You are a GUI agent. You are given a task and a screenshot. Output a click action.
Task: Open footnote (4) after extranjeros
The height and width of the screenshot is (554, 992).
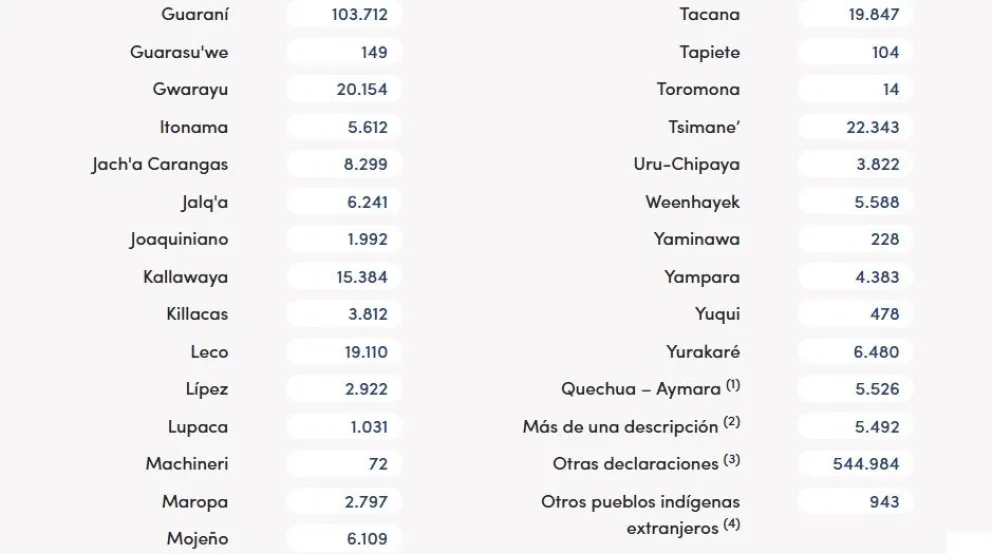732,524
